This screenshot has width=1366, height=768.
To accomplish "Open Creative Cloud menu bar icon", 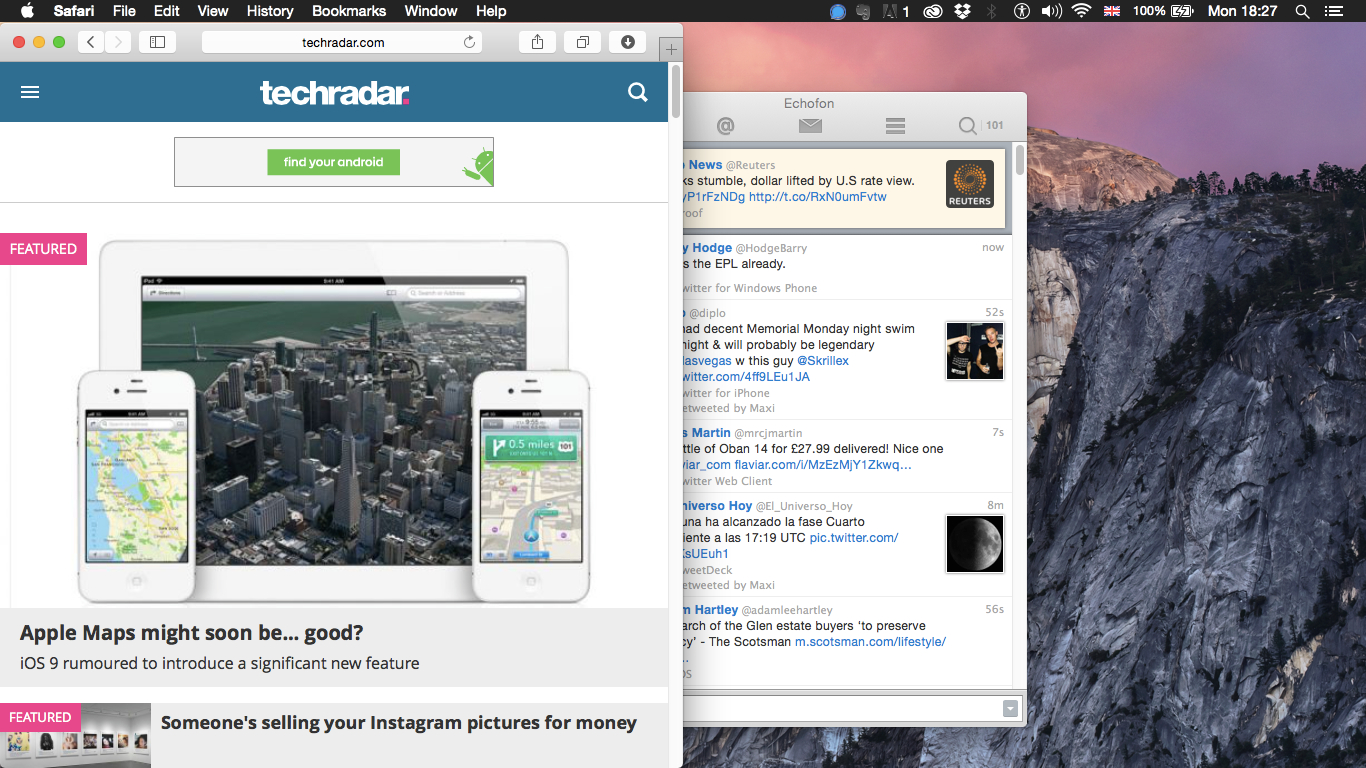I will click(x=933, y=11).
